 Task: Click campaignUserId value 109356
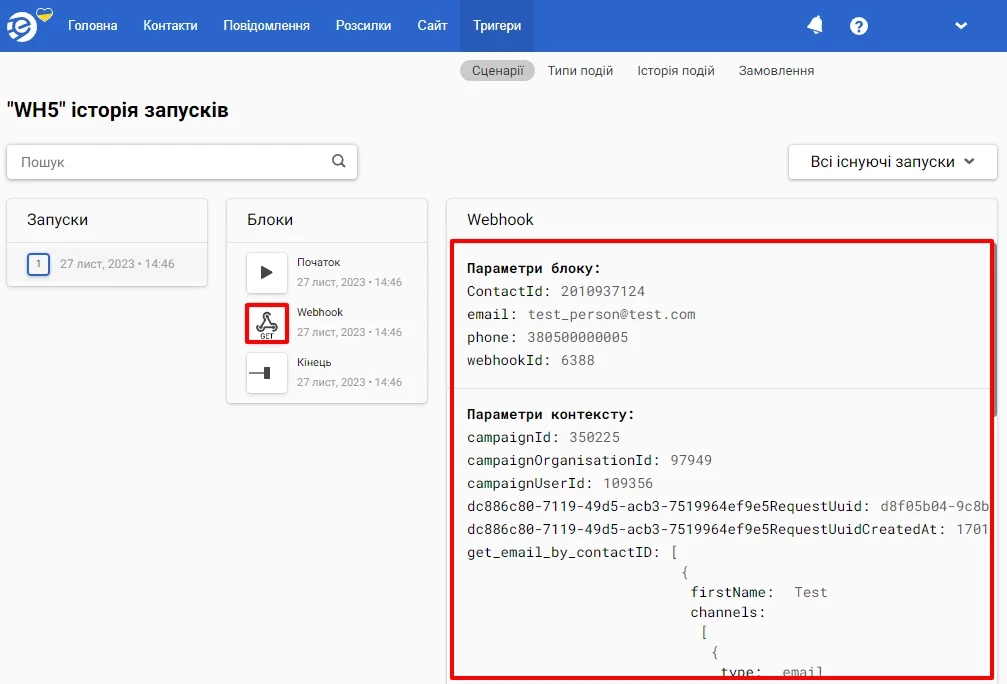click(627, 483)
